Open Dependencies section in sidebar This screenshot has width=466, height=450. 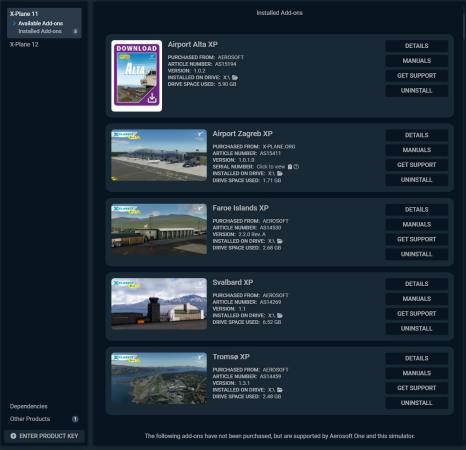[29, 406]
